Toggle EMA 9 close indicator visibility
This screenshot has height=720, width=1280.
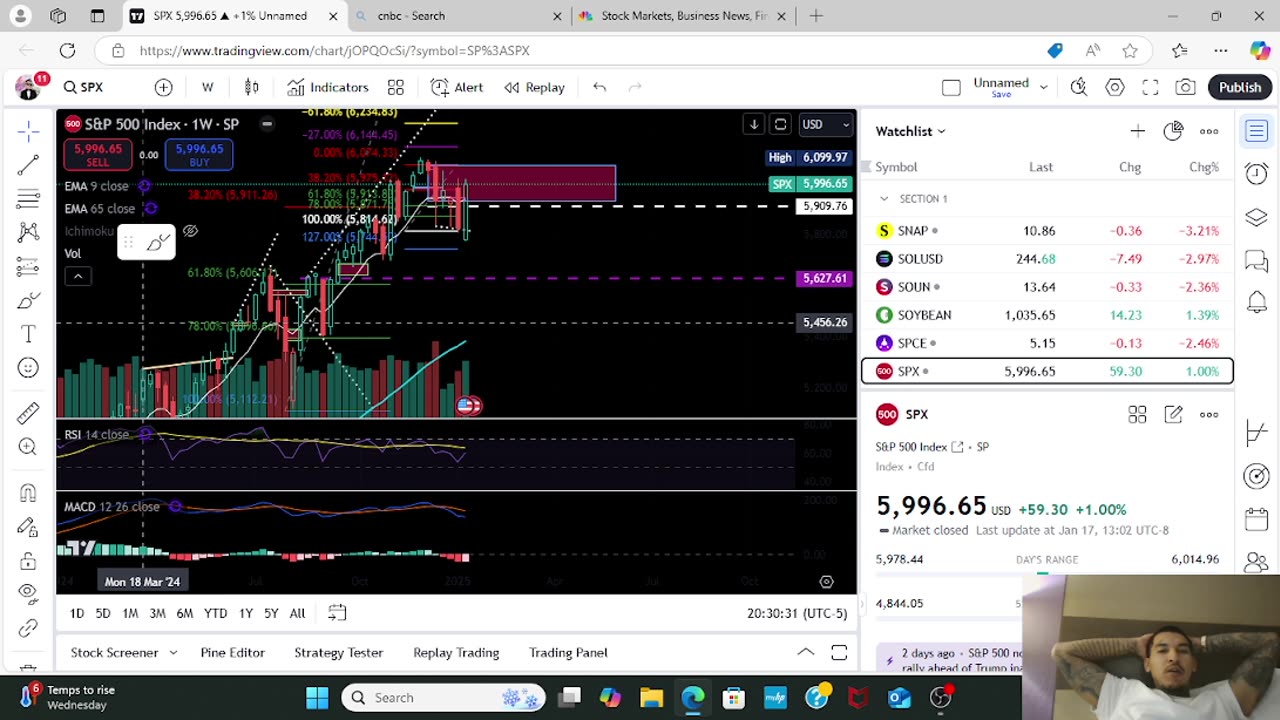[145, 186]
